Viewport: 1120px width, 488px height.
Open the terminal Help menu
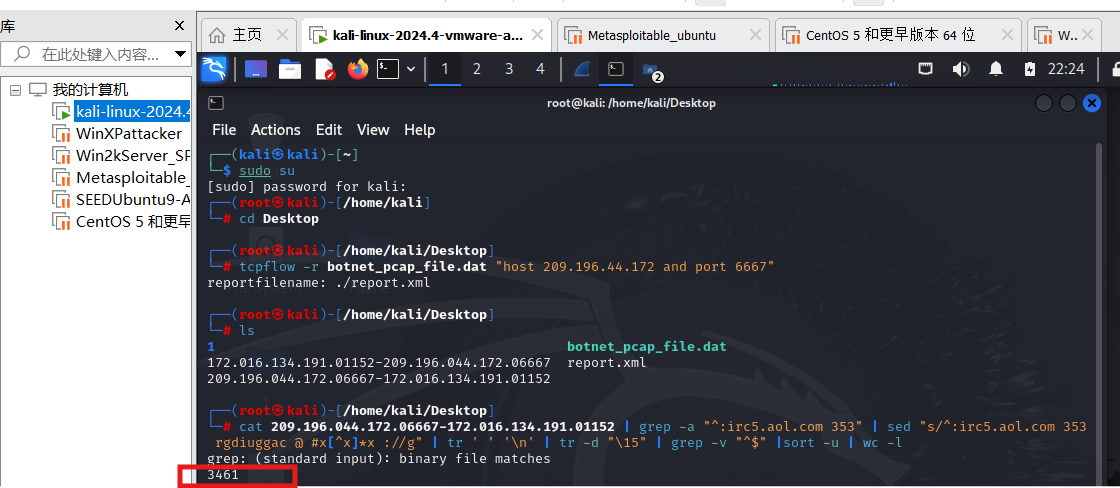click(419, 130)
